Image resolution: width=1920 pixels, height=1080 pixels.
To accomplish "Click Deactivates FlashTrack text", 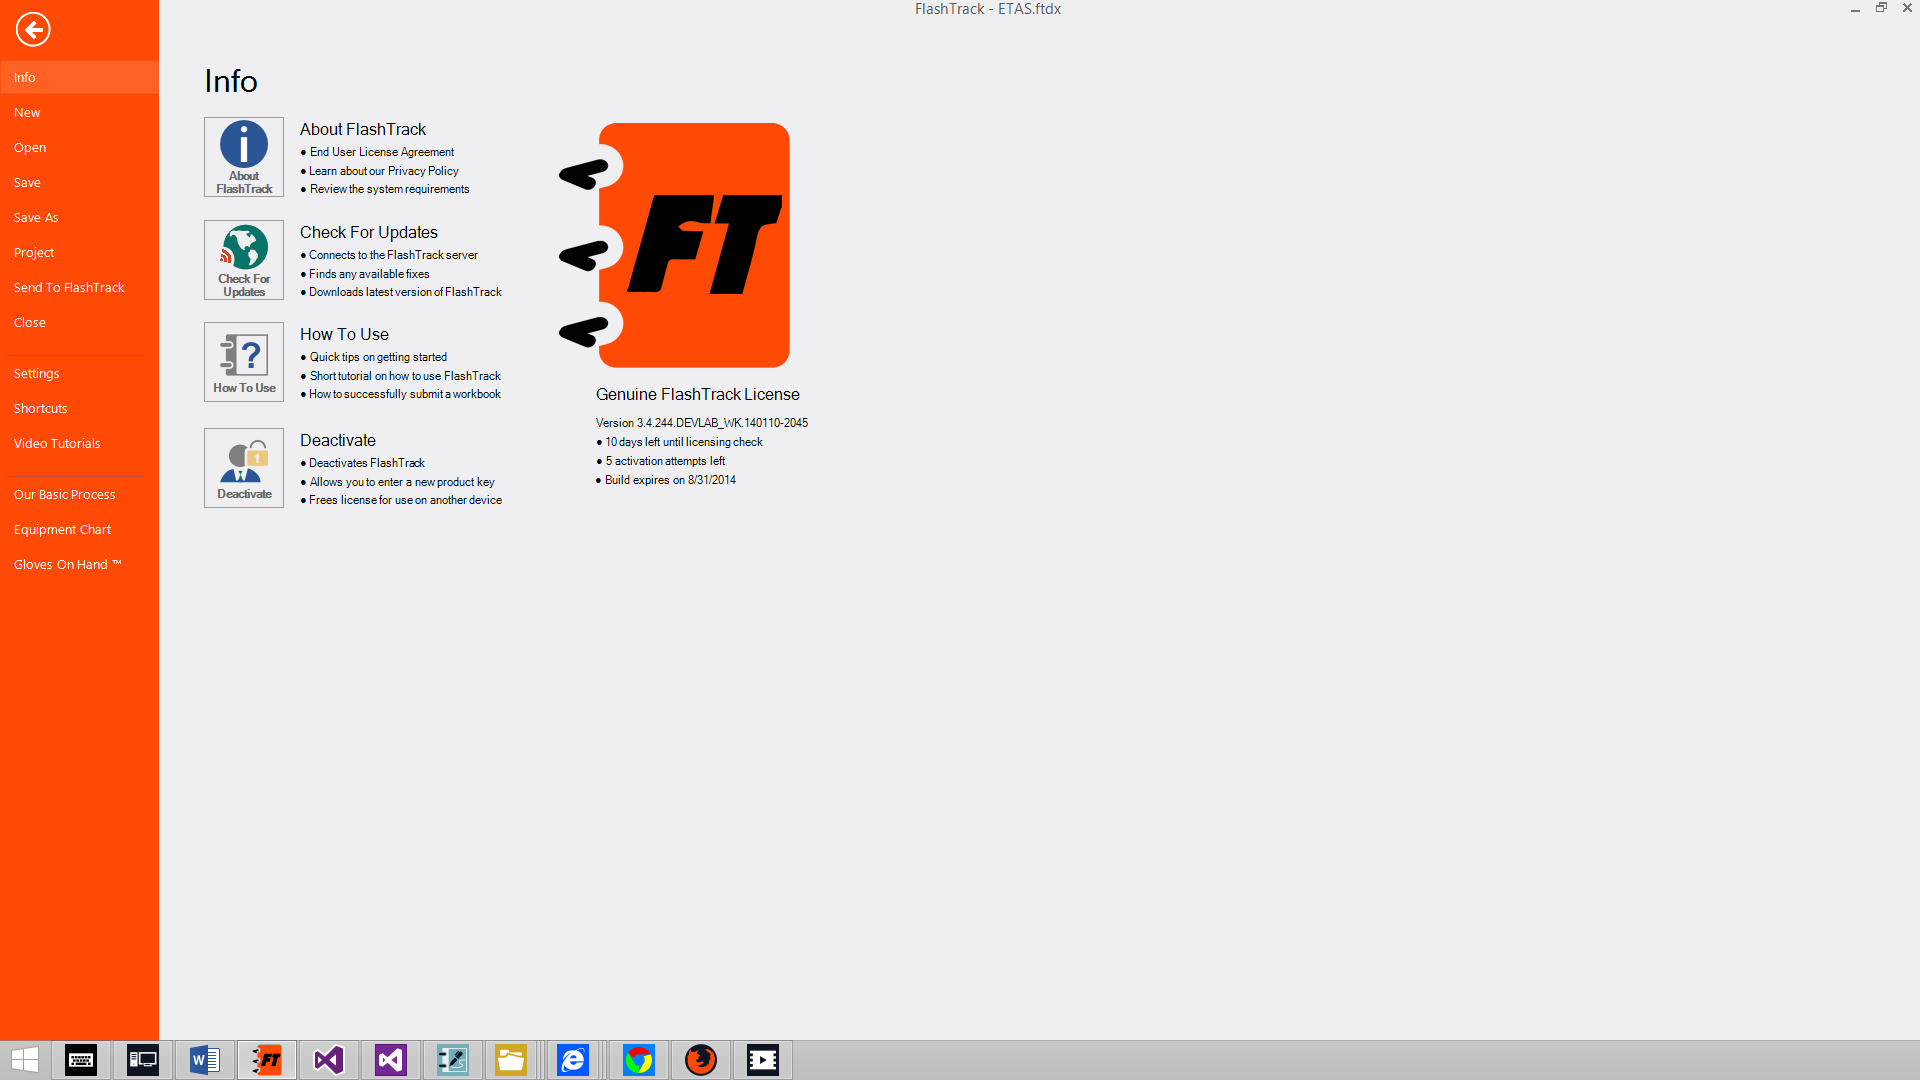I will point(367,463).
